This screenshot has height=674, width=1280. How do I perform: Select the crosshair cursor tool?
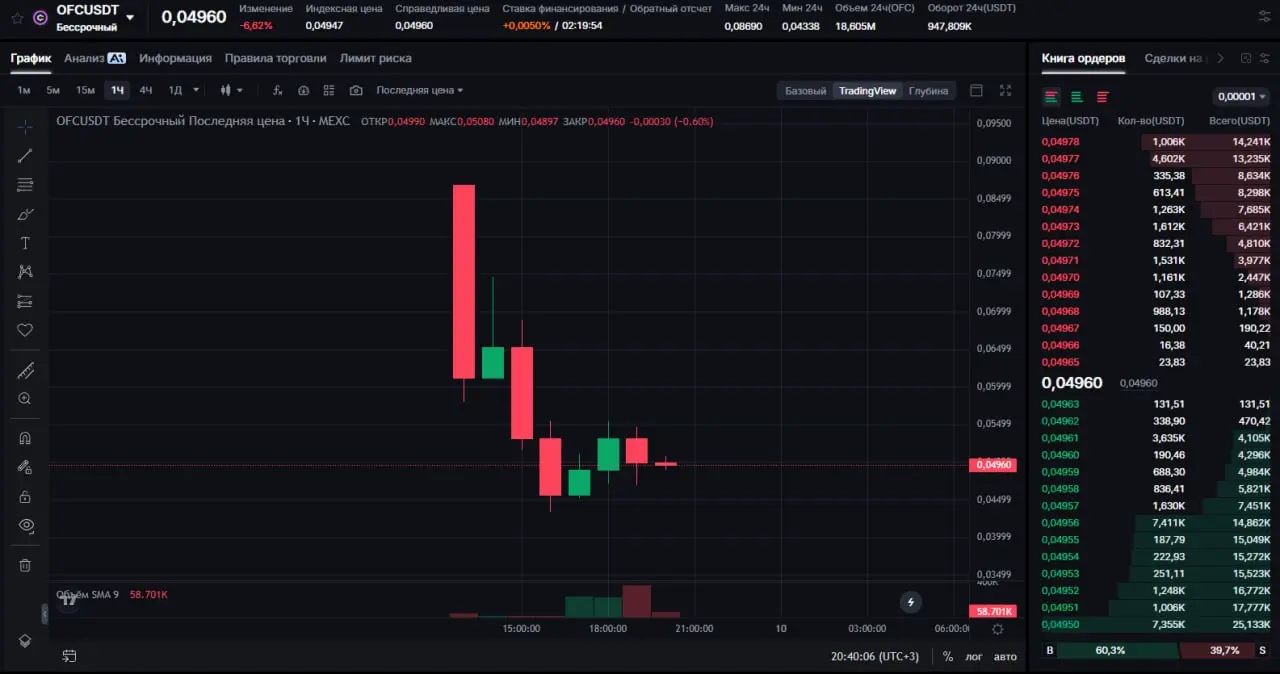click(25, 126)
